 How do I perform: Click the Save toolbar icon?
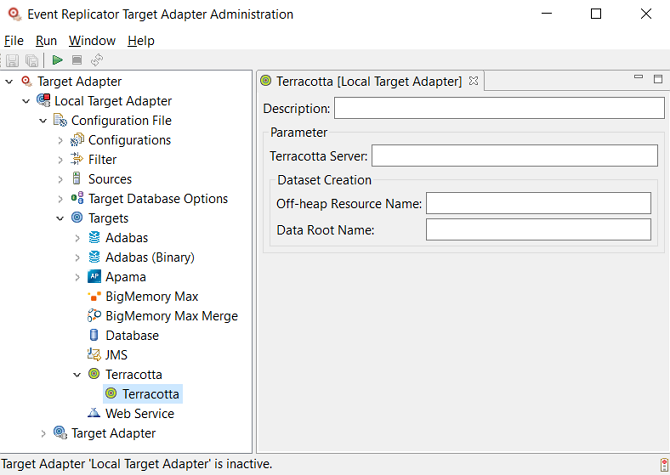point(12,61)
